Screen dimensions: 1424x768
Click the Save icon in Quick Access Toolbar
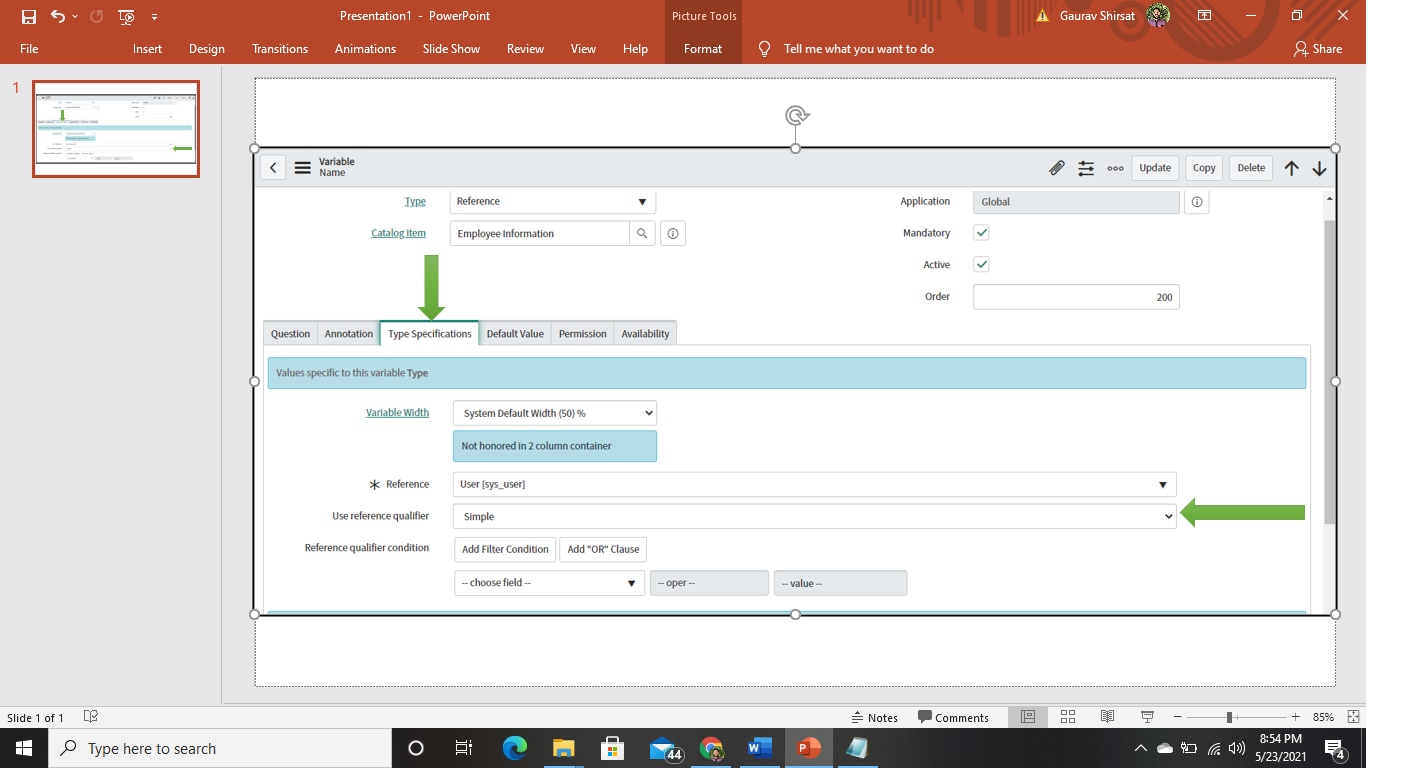coord(27,16)
